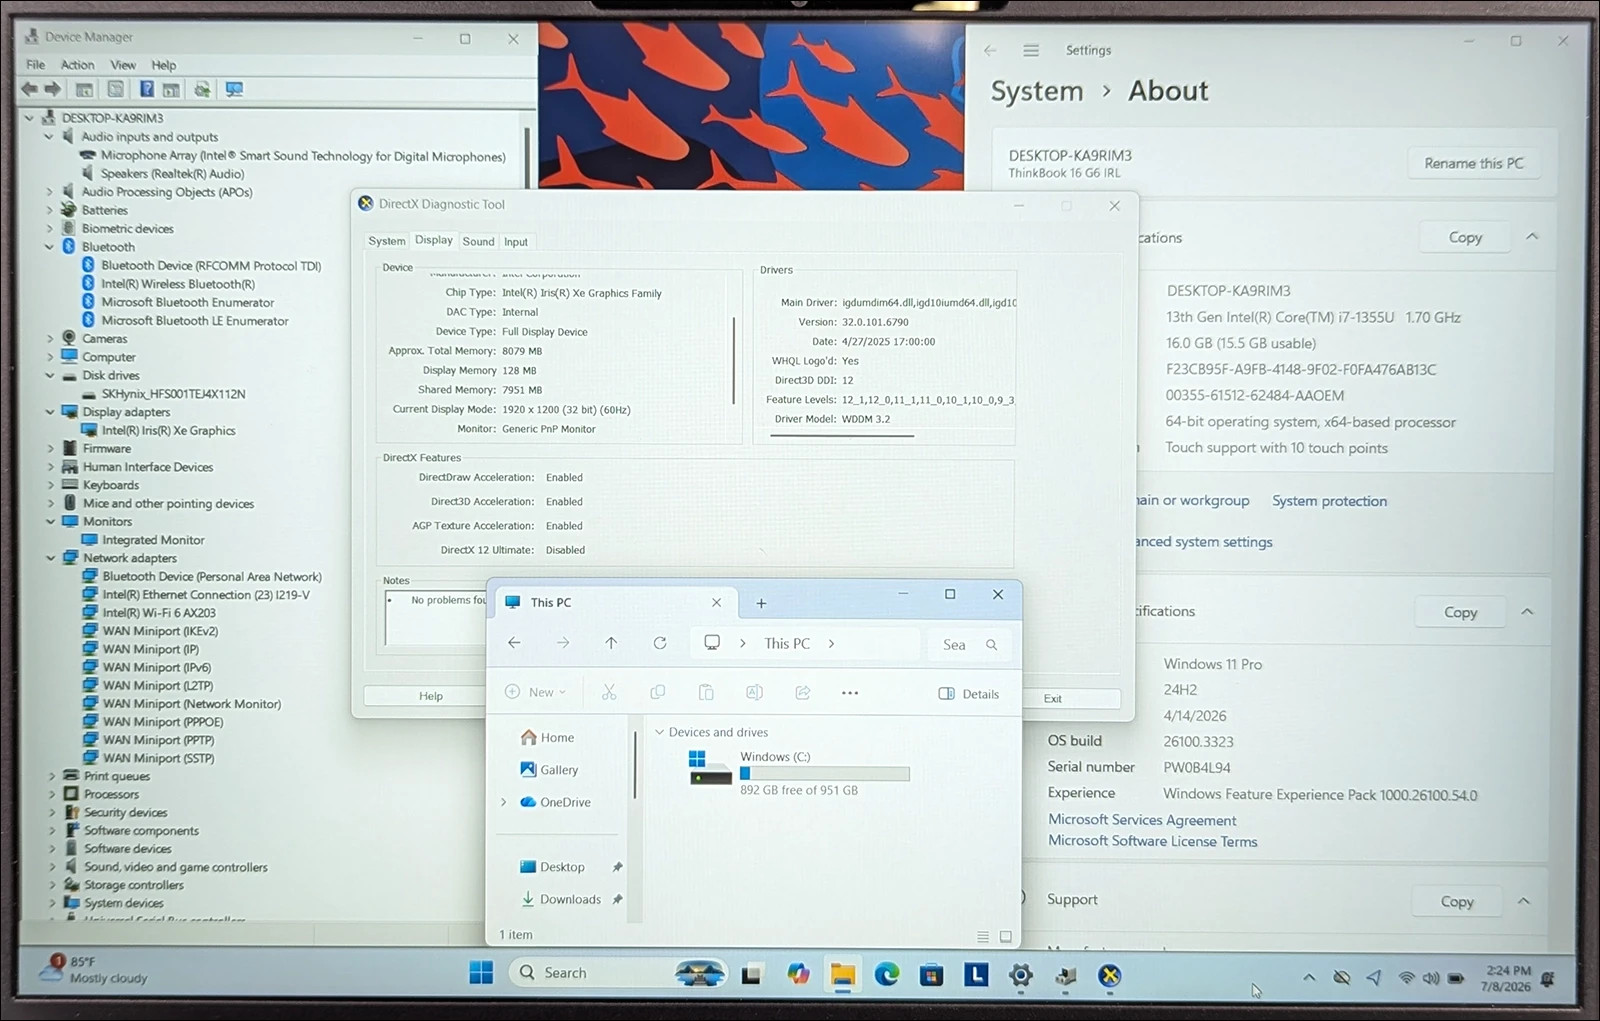This screenshot has width=1600, height=1021.
Task: Click See more ellipsis in File Explorer toolbar
Action: click(850, 693)
